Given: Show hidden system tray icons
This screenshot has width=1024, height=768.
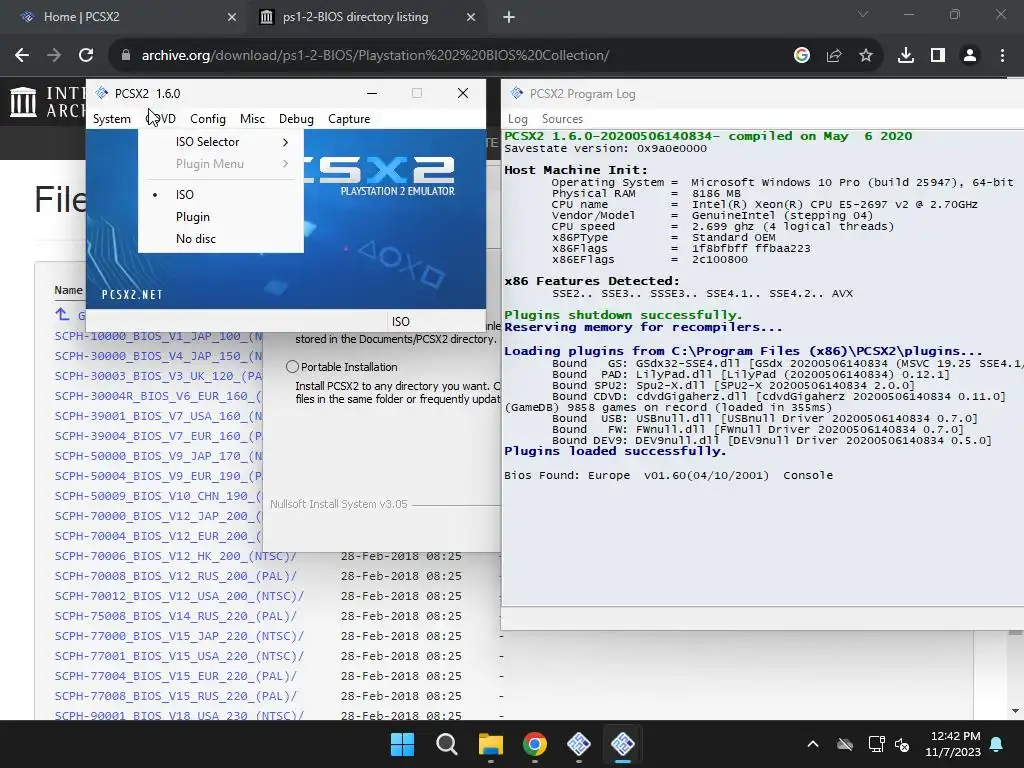Looking at the screenshot, I should 813,744.
